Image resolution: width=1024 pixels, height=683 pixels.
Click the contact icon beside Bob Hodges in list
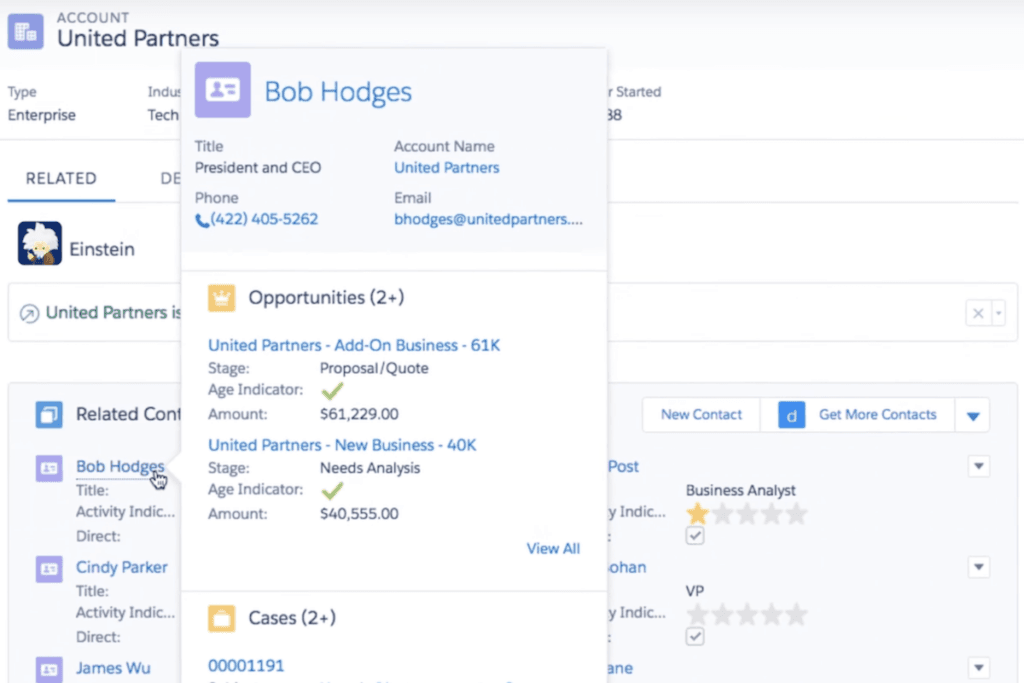click(49, 468)
